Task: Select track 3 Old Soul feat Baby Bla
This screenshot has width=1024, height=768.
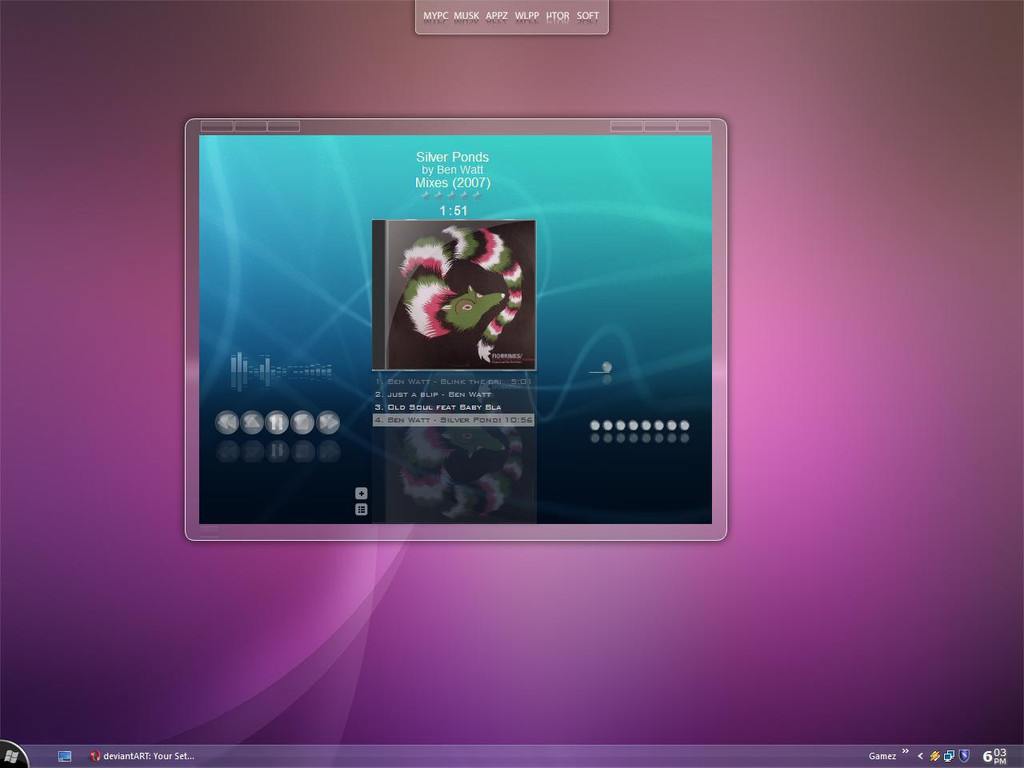Action: pos(453,407)
